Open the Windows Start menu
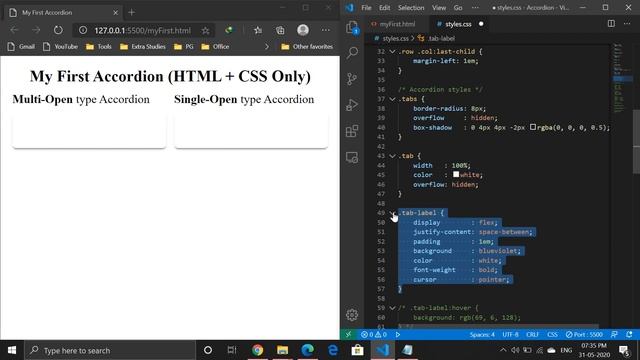 pos(12,350)
